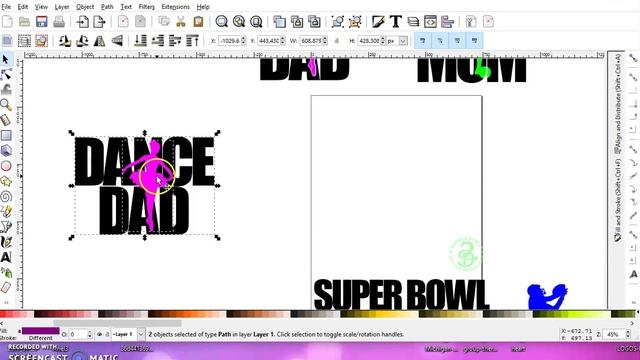
Task: Select the Pencil freehand tool
Action: [6, 212]
